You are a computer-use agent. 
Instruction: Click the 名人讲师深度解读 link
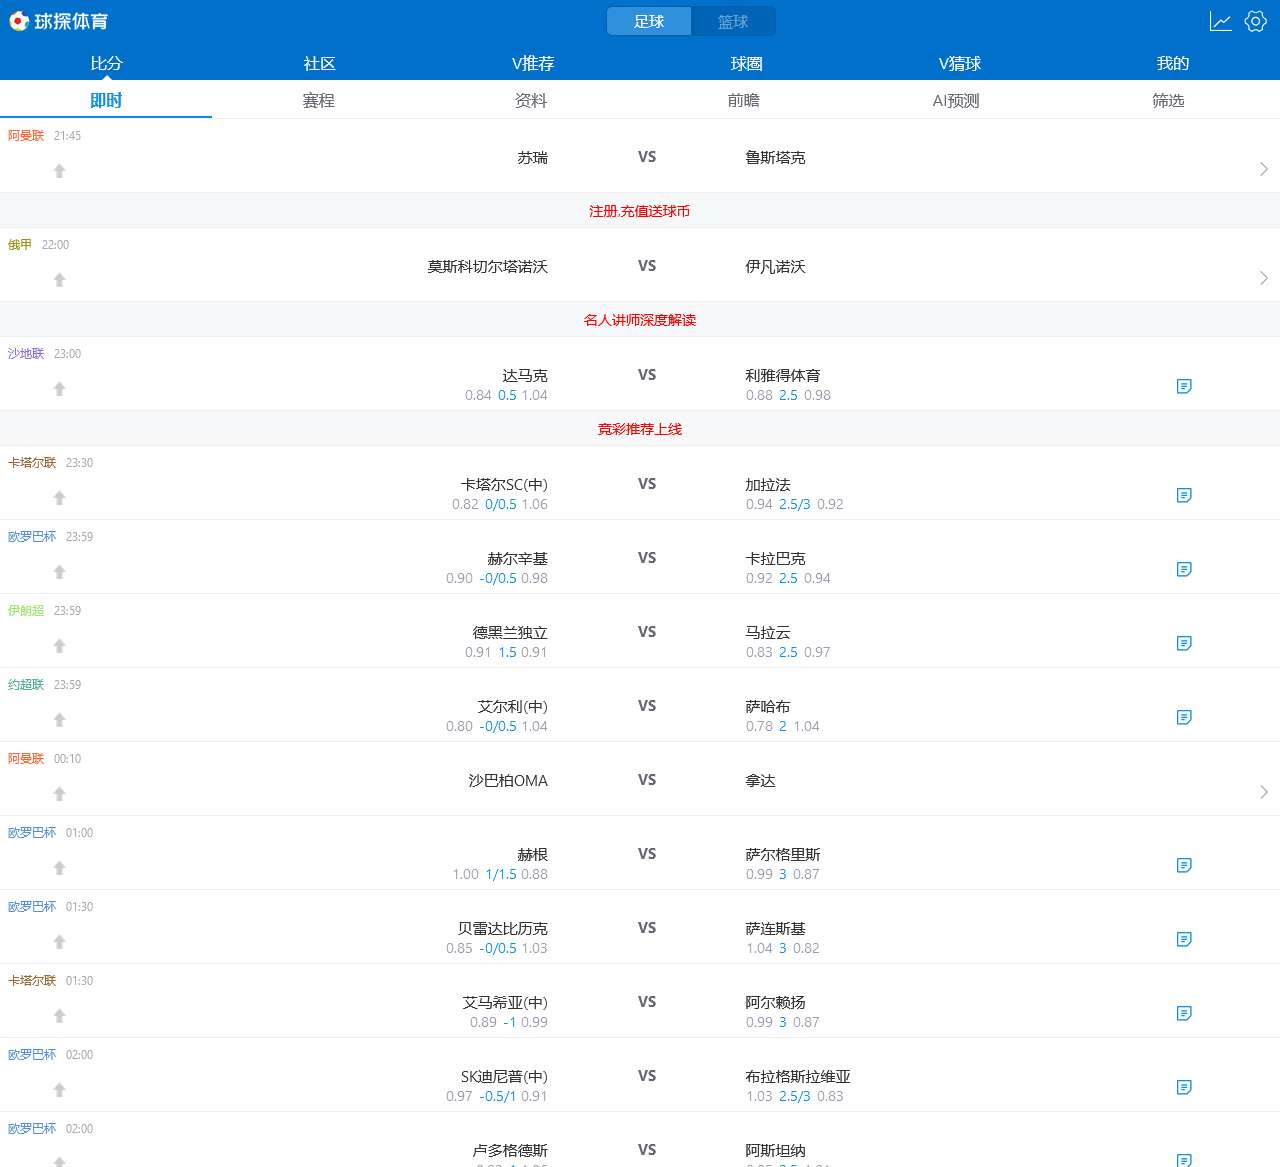pos(640,320)
